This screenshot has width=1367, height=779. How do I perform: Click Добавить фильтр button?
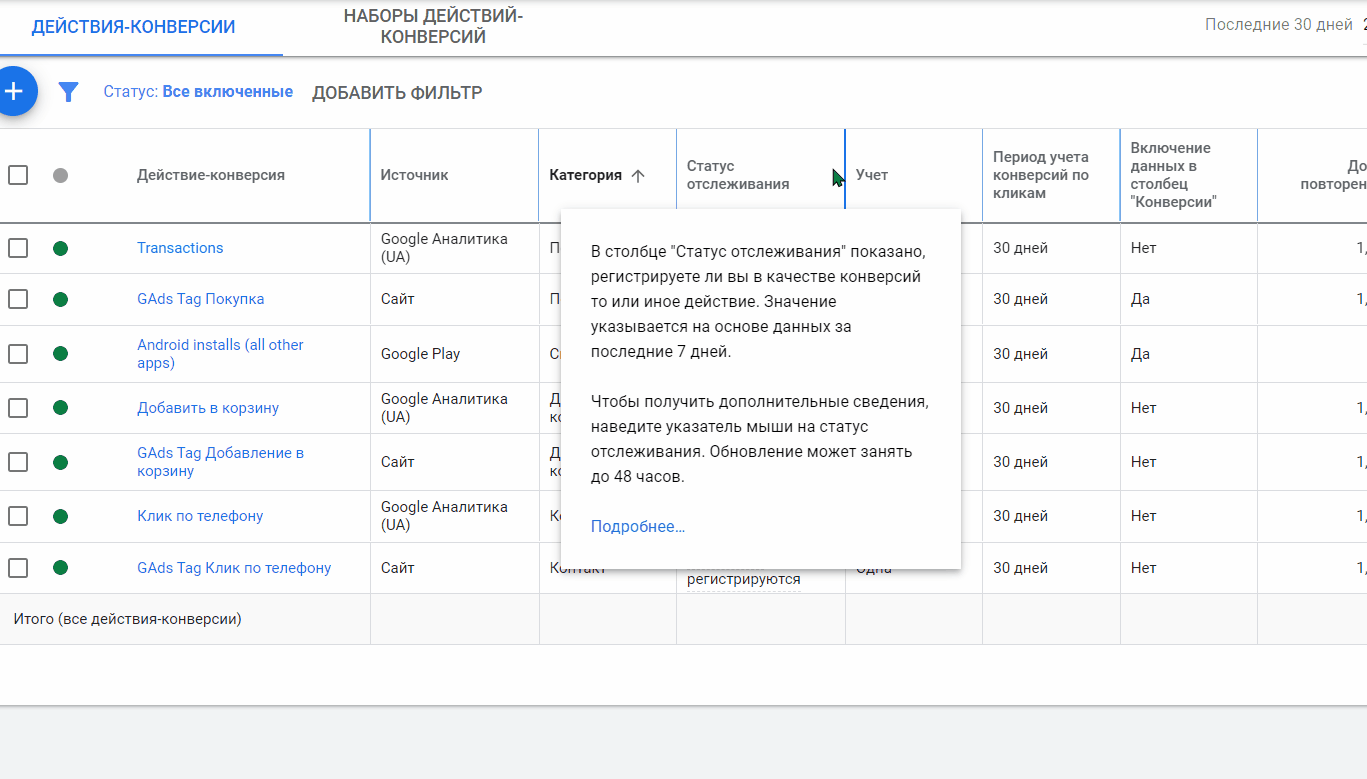click(x=397, y=93)
